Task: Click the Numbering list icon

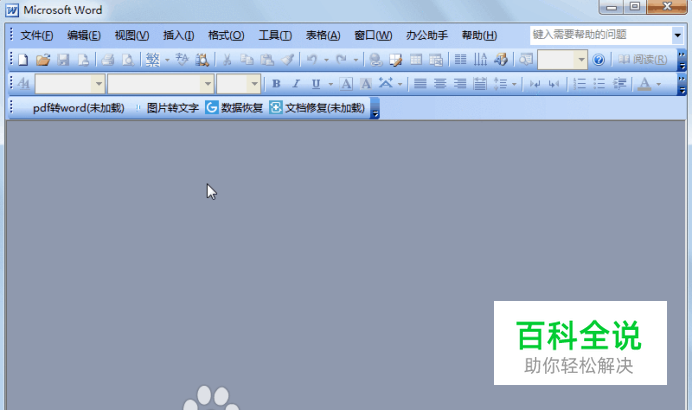Action: [x=579, y=83]
